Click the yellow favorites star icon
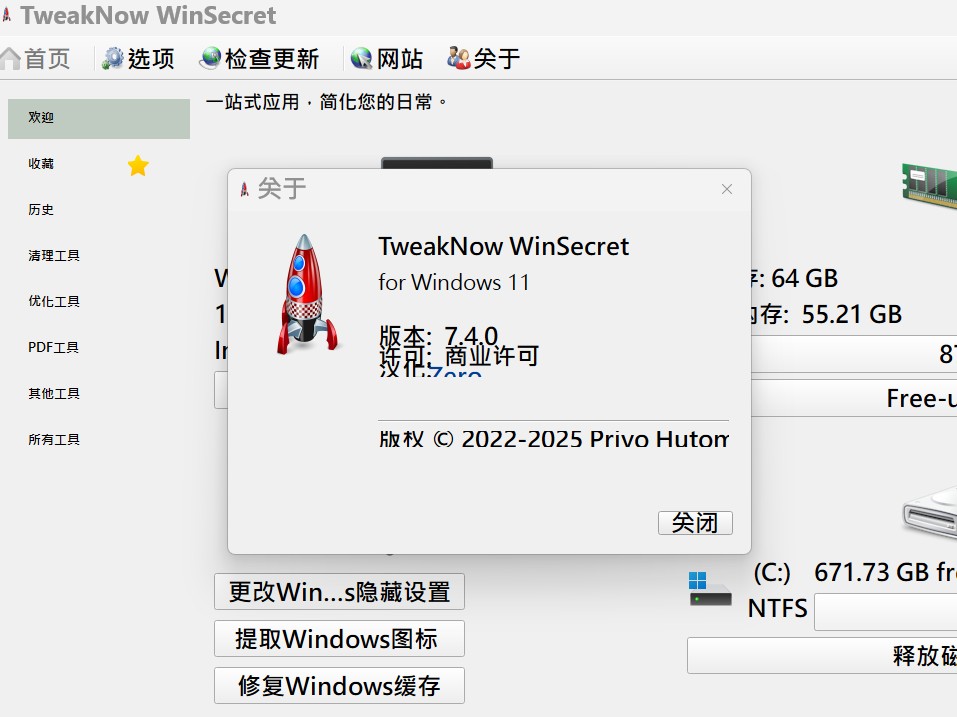 pyautogui.click(x=138, y=166)
